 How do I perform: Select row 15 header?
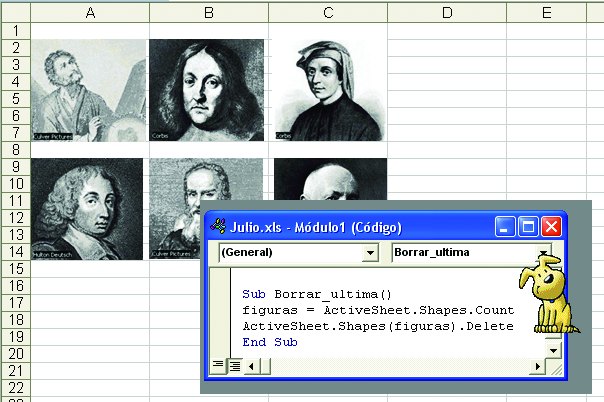tap(16, 268)
